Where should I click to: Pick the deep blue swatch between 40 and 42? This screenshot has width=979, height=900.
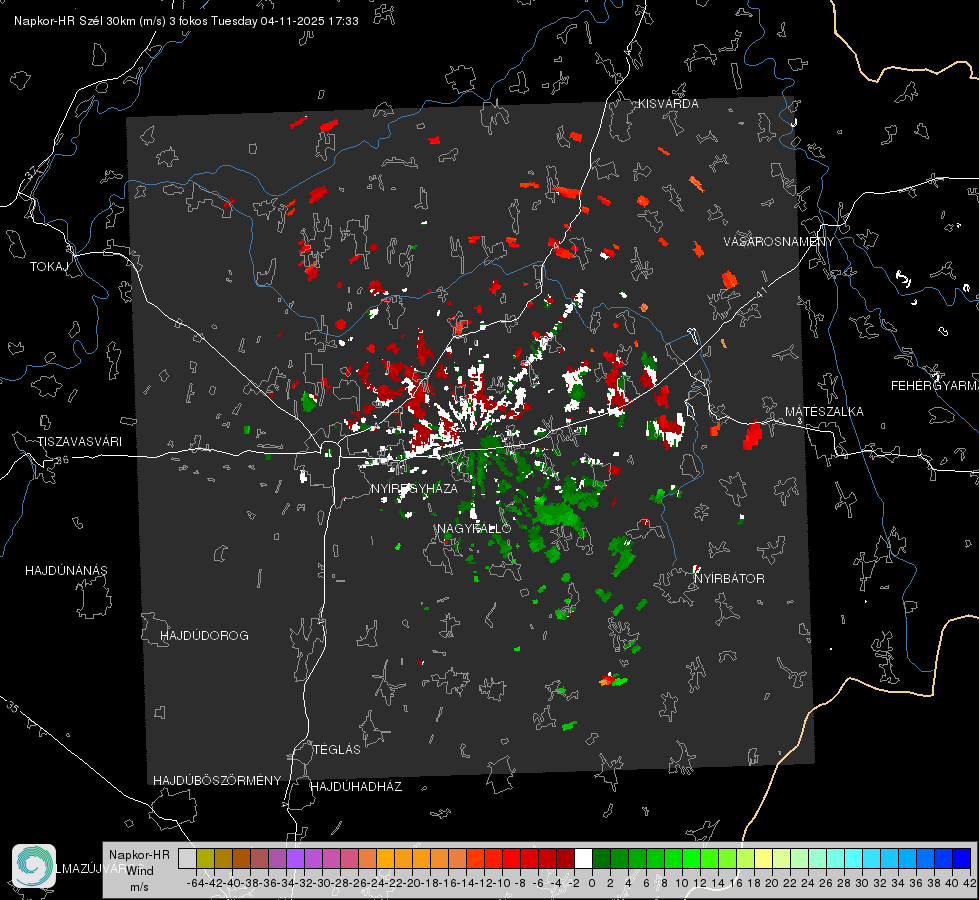[962, 858]
